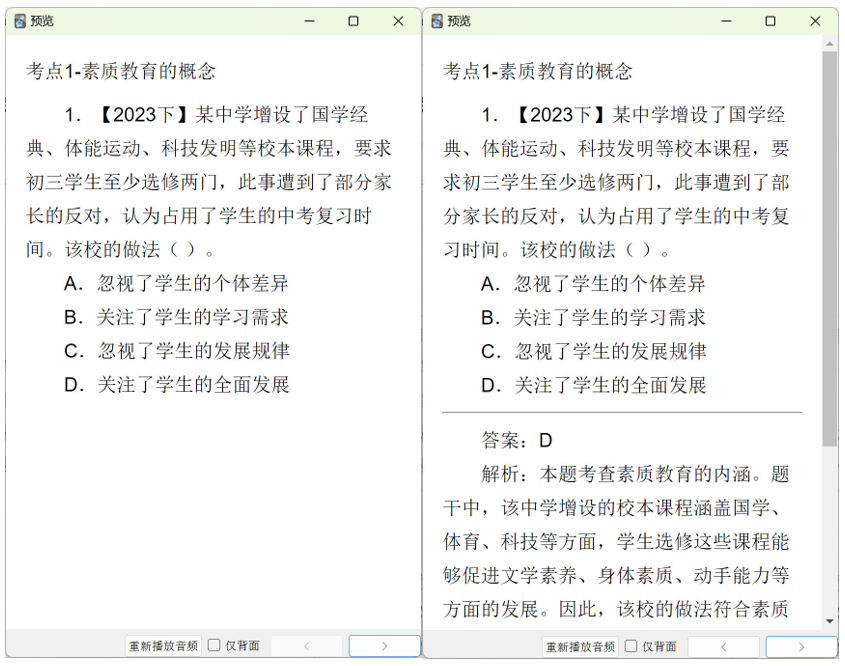Screen dimensions: 845x666
Task: Click heading 考点1-素质教育的概念 in right window
Action: click(x=538, y=71)
